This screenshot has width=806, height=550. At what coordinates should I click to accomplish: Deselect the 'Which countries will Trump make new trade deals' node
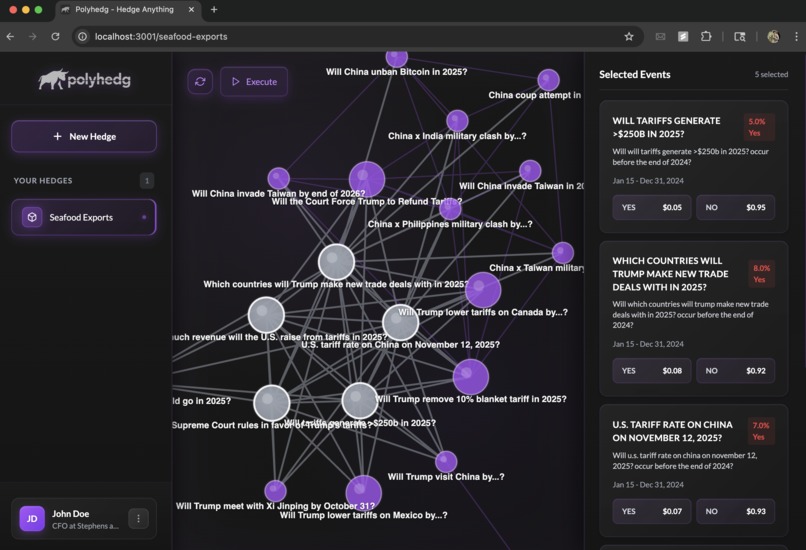(x=336, y=262)
